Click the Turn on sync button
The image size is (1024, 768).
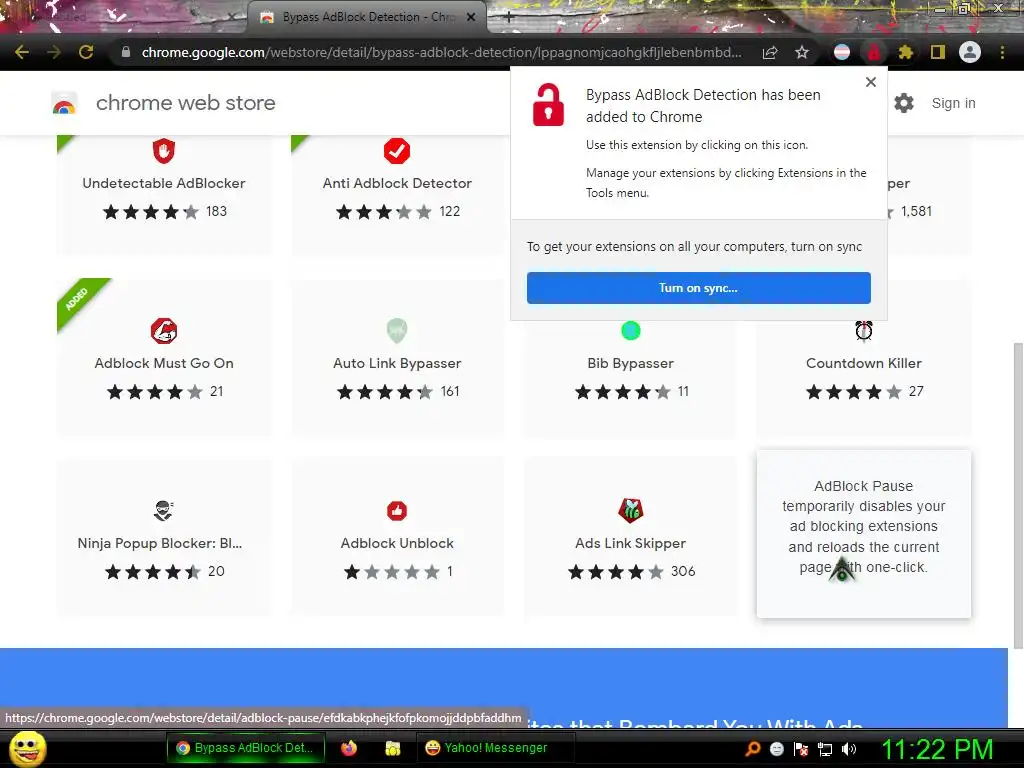(699, 288)
